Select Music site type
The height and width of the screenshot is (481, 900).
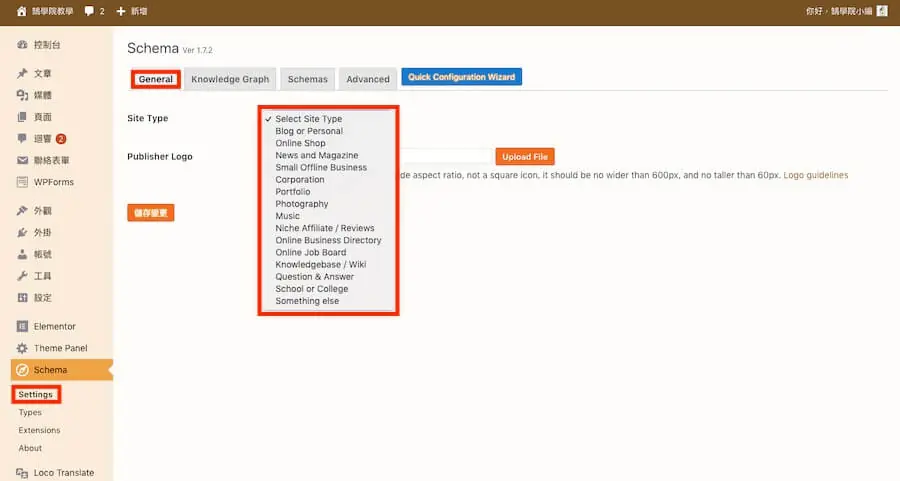coord(288,216)
